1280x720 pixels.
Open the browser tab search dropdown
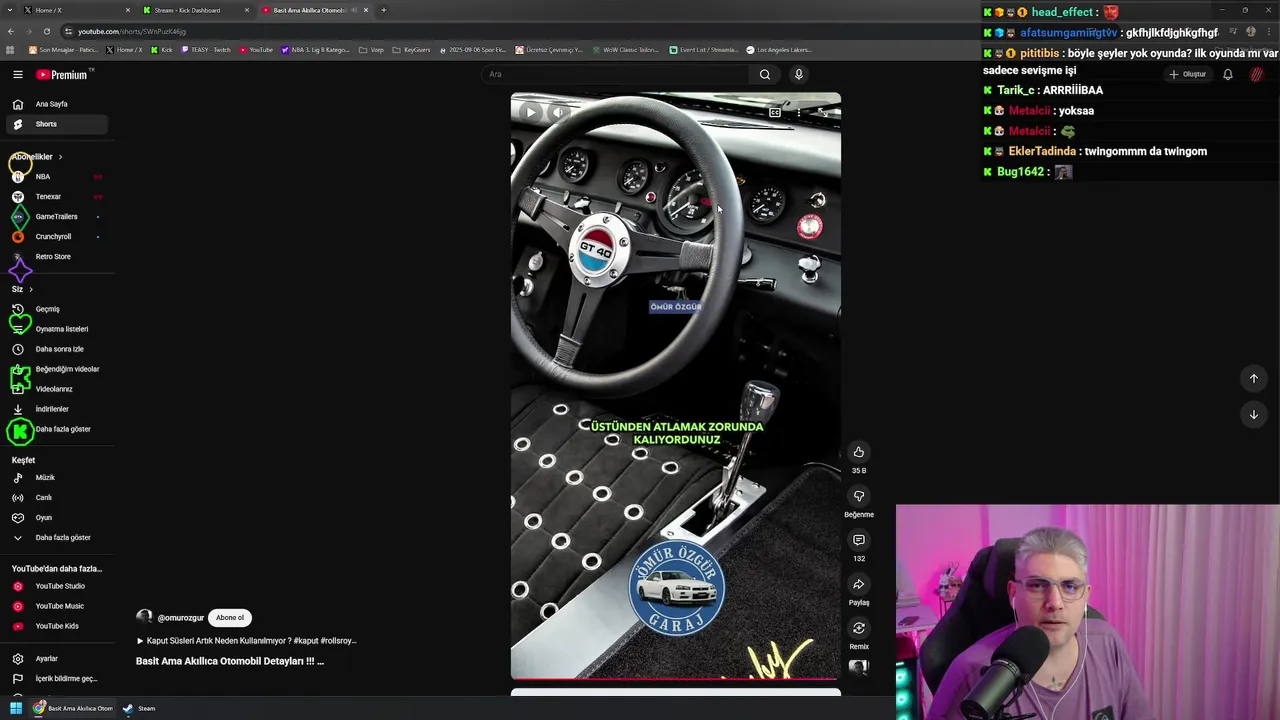coord(11,10)
